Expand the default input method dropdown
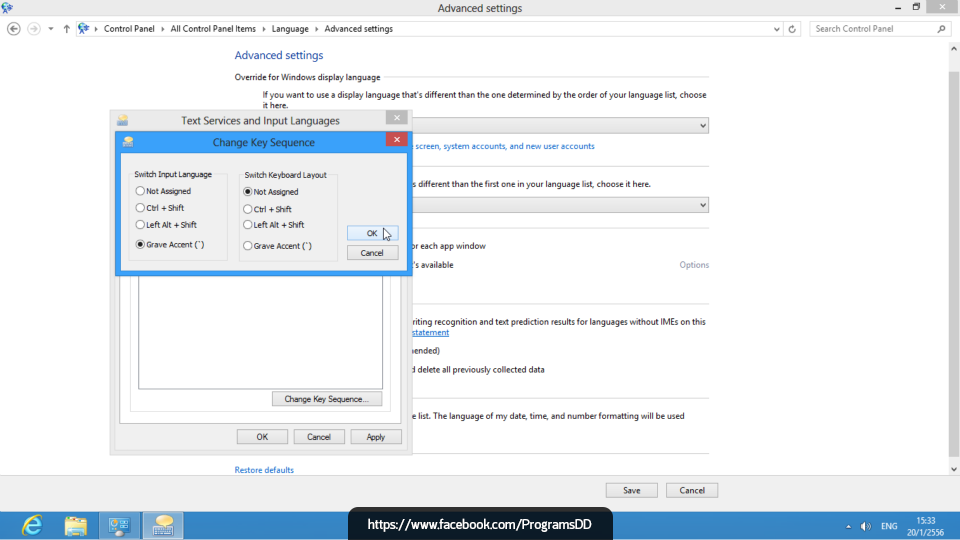960x540 pixels. click(x=702, y=205)
